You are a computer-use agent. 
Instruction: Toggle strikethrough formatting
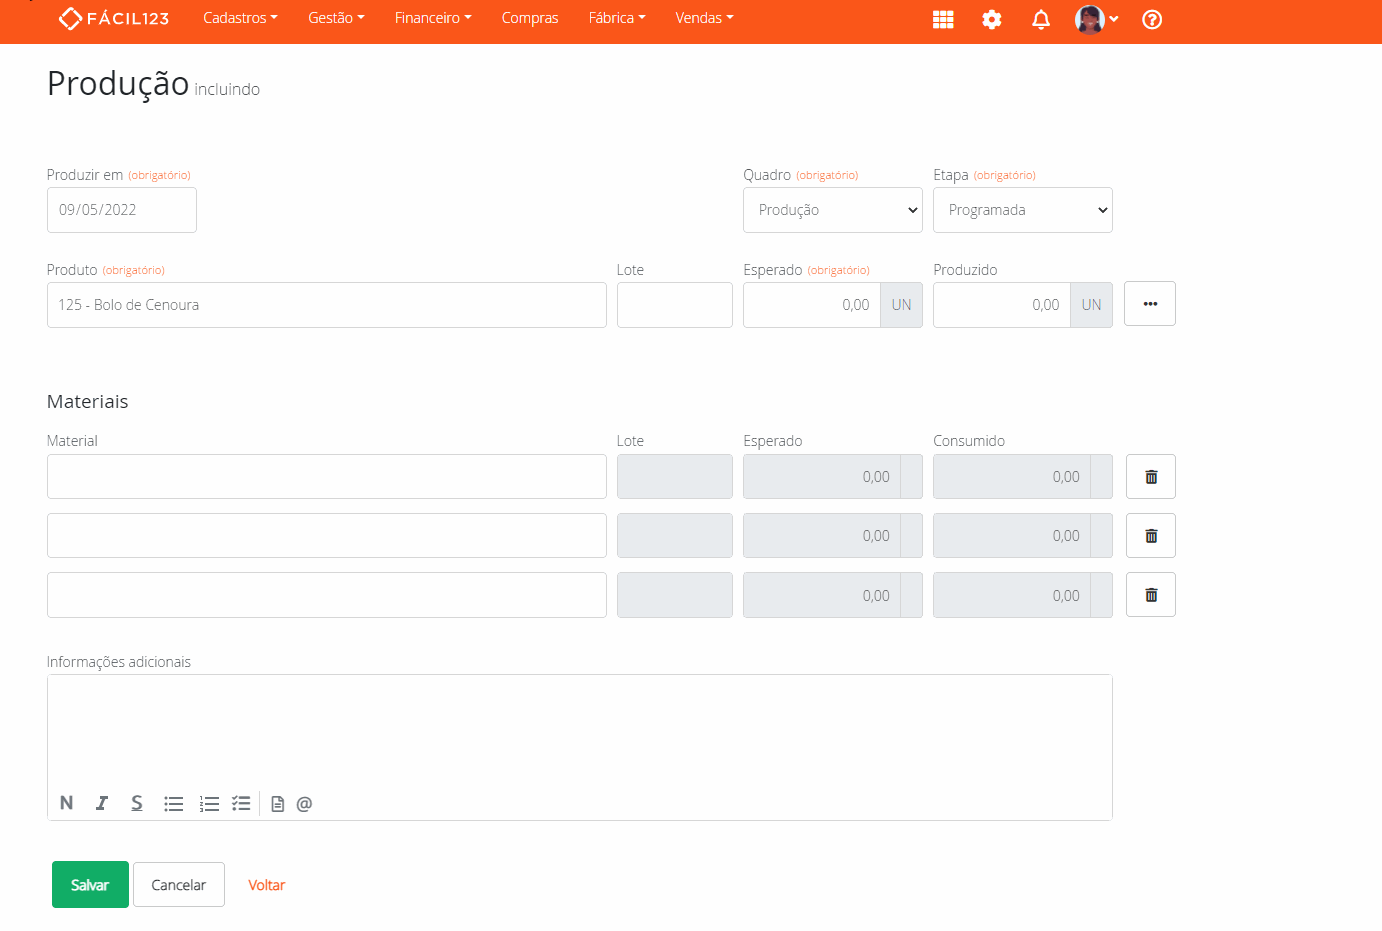pyautogui.click(x=137, y=803)
